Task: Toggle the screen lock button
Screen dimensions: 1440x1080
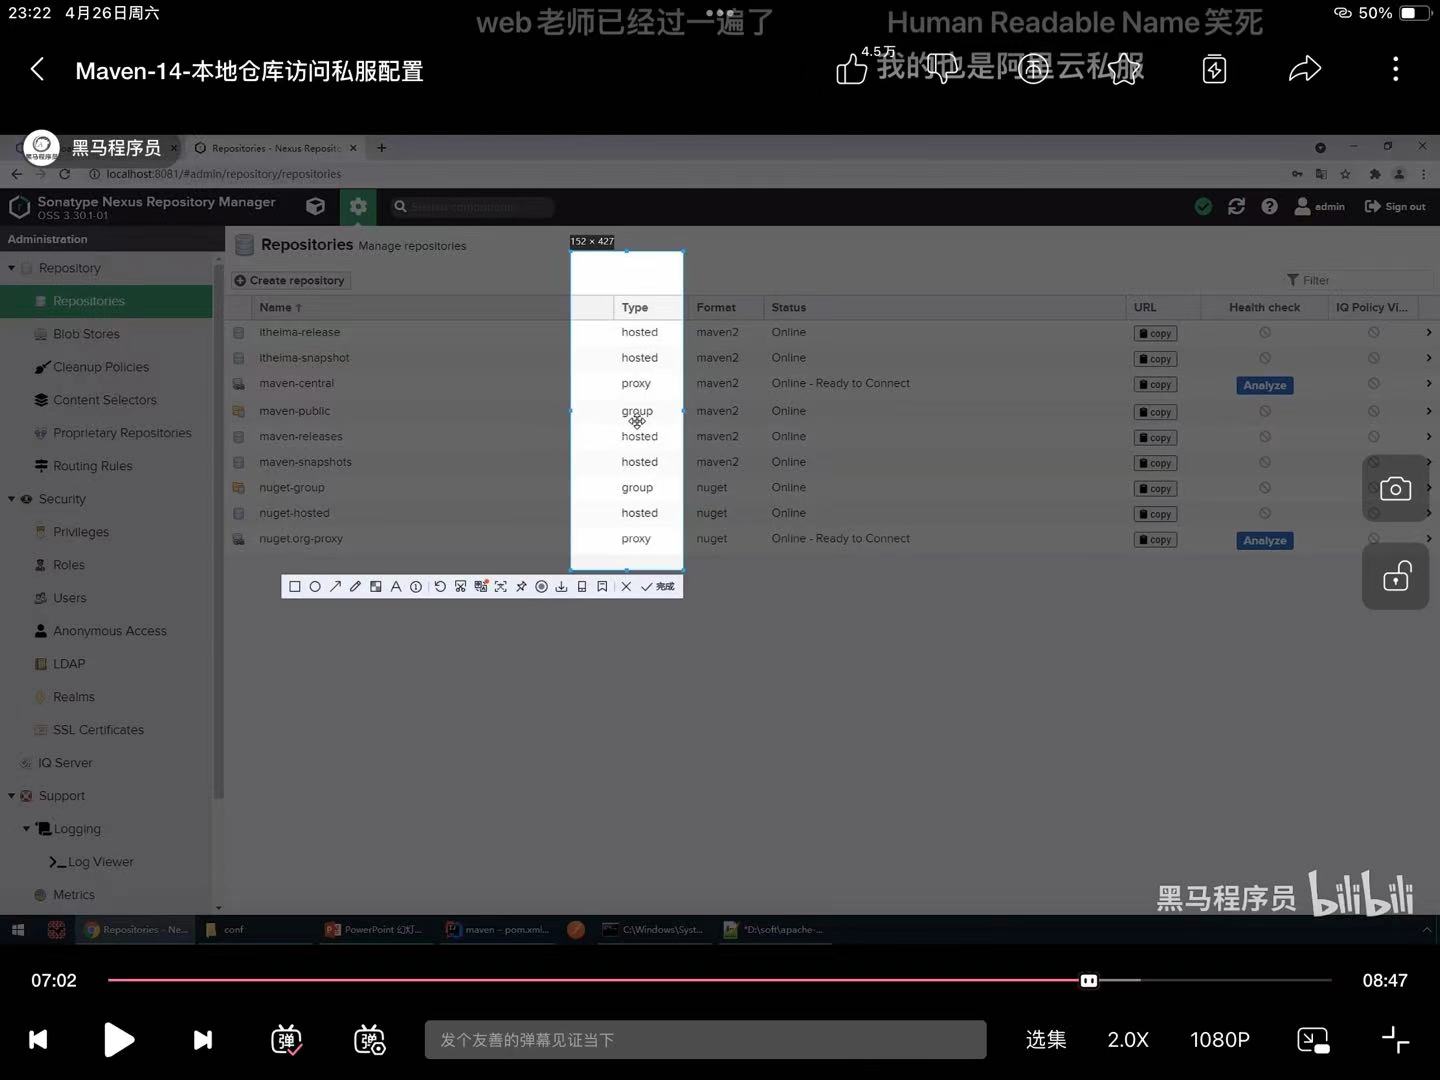Action: click(1395, 576)
